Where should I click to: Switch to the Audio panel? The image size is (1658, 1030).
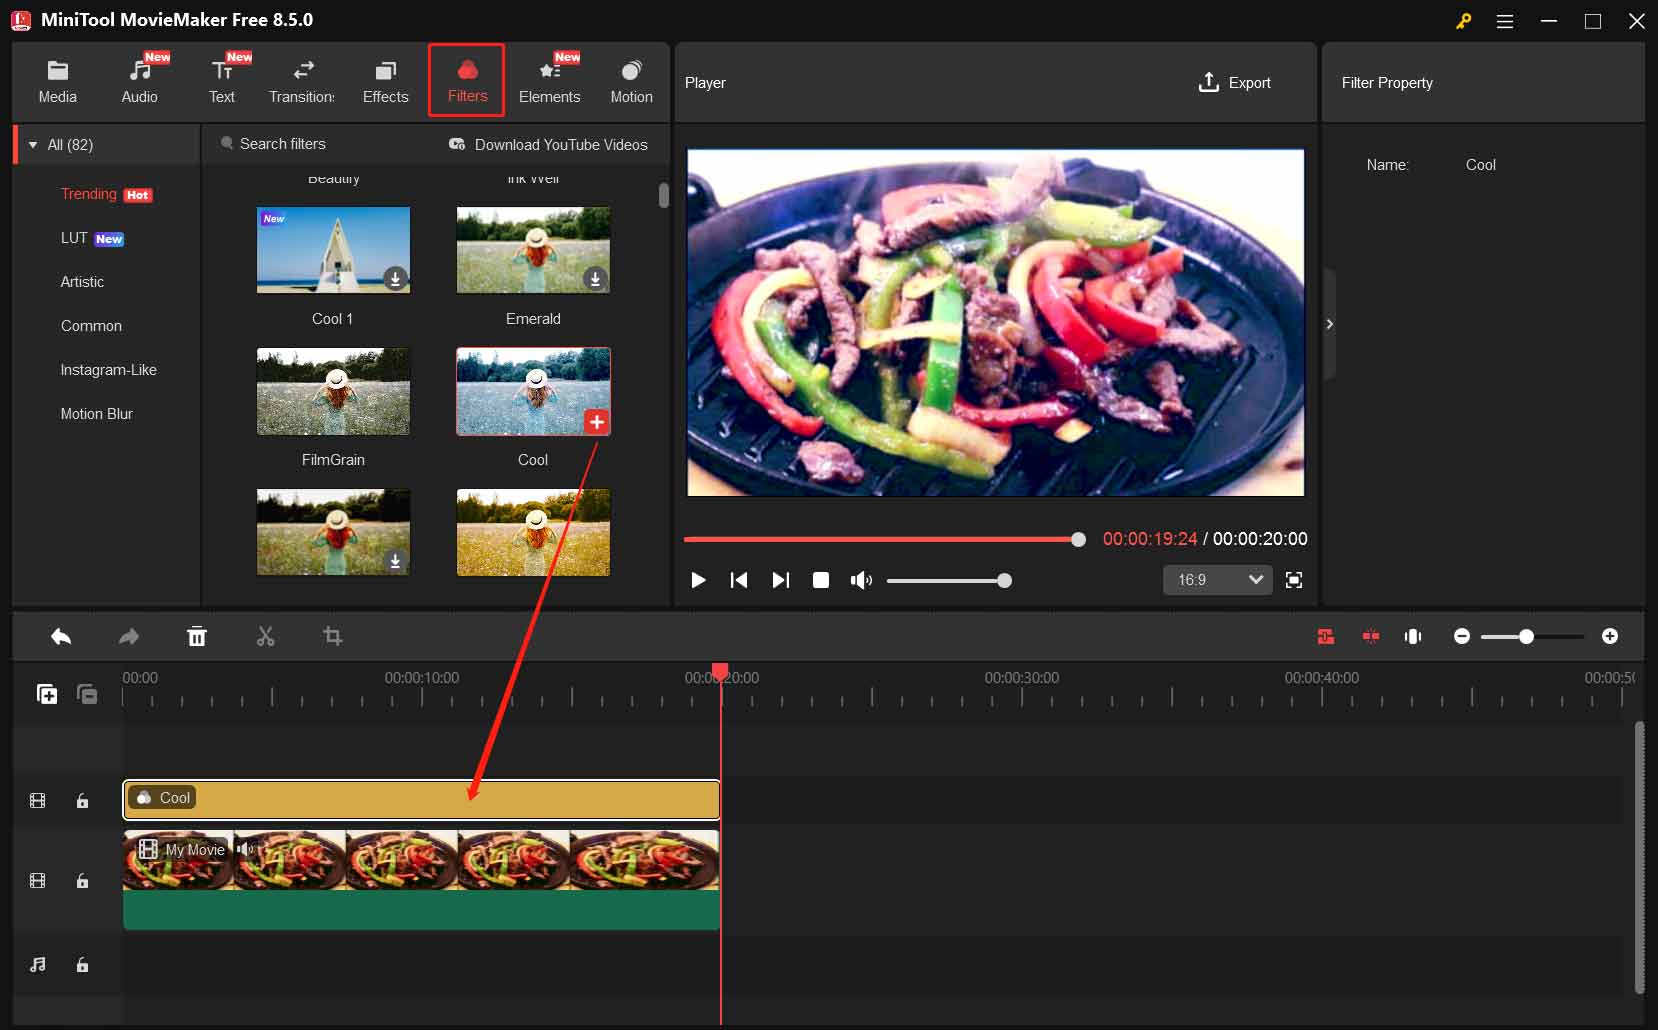[x=139, y=80]
